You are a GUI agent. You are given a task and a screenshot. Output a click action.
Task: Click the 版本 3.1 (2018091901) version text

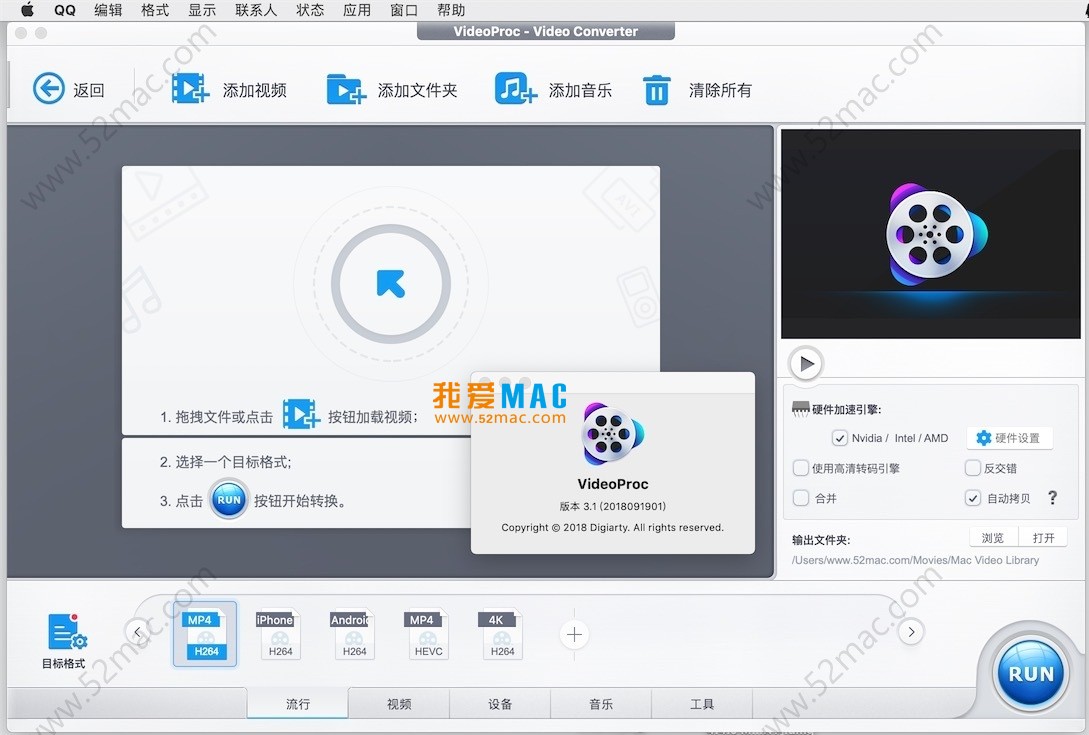613,506
